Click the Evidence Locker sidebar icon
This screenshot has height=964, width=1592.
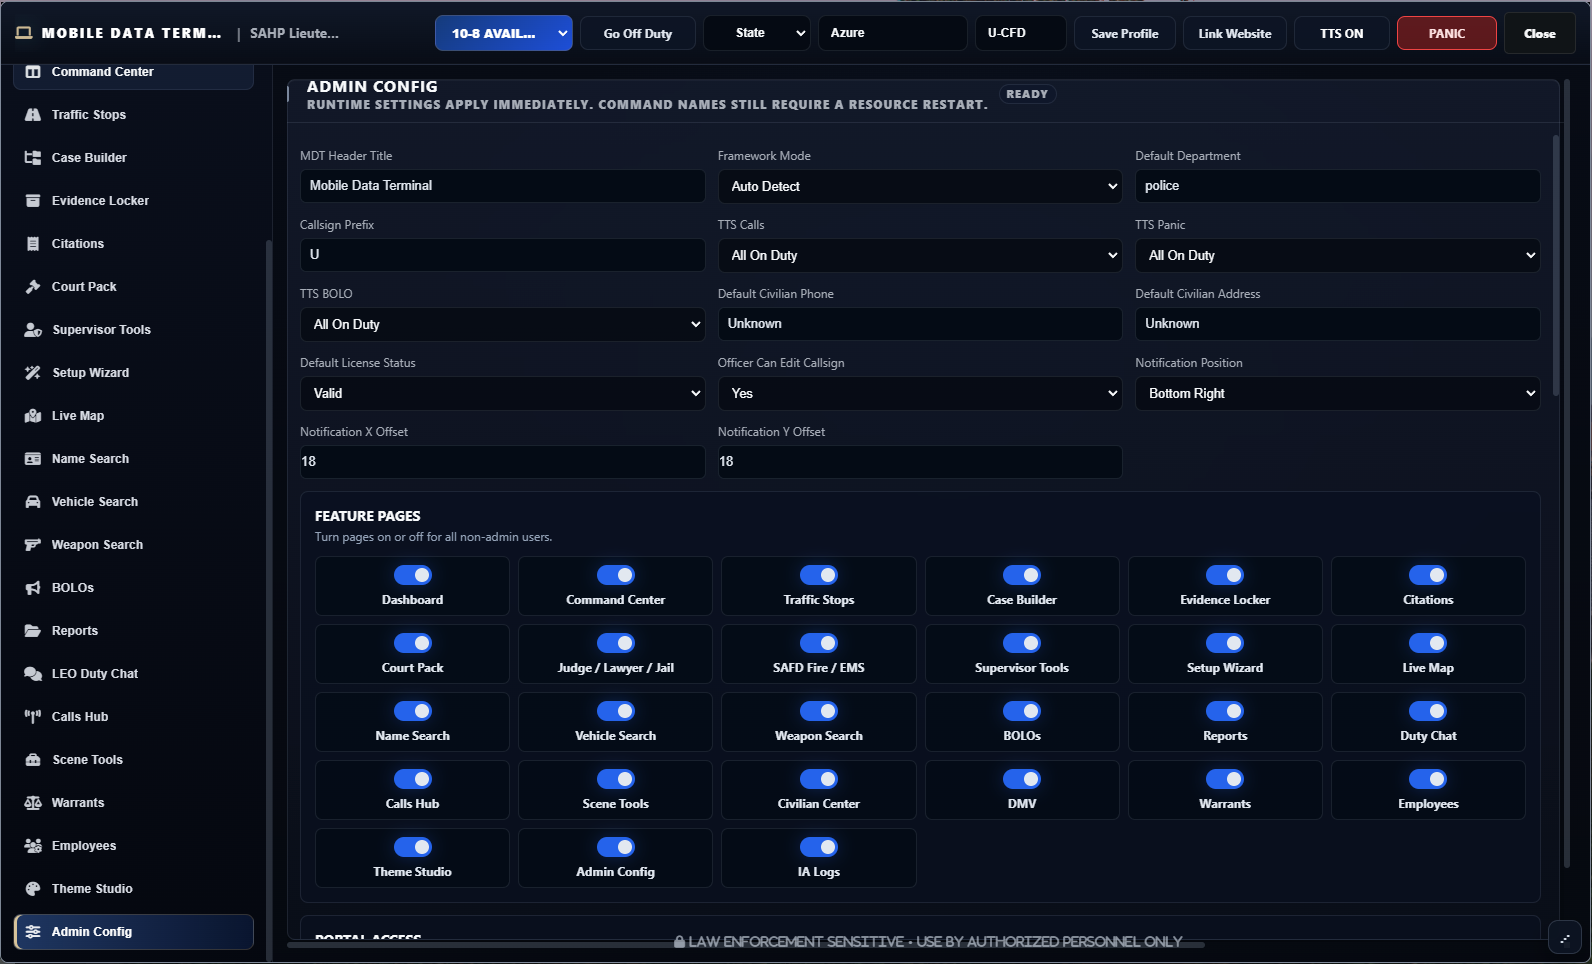[33, 201]
